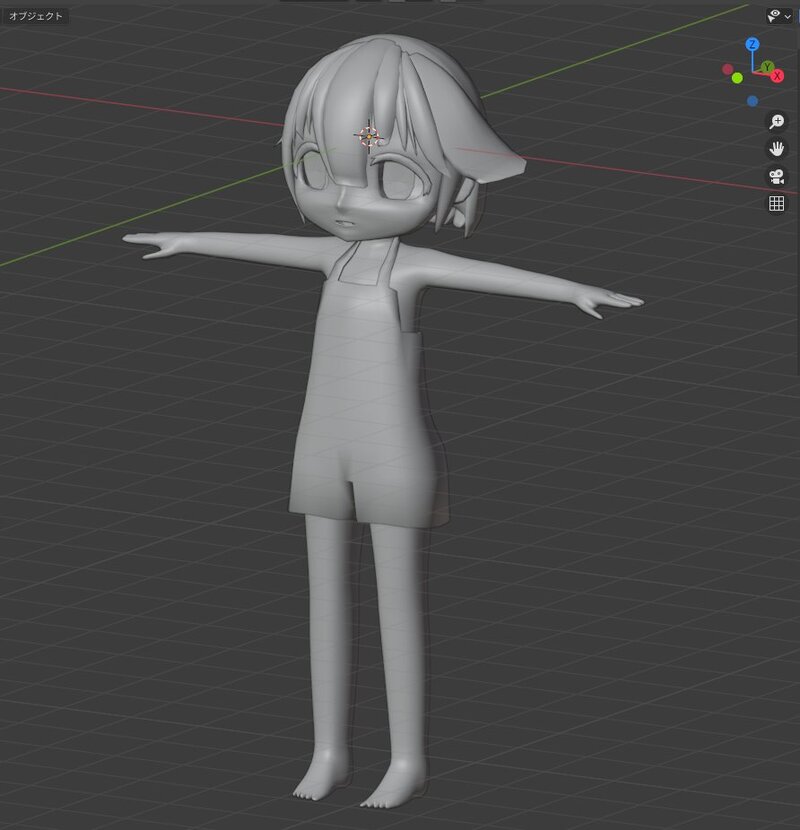Click the Y axis gizmo handle labeled Y

tap(767, 67)
